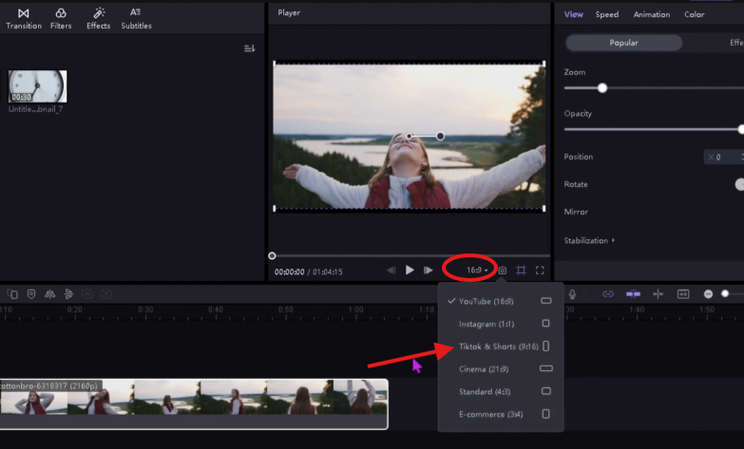Pick Standard (4:3) aspect ratio
744x449 pixels.
pyautogui.click(x=501, y=392)
